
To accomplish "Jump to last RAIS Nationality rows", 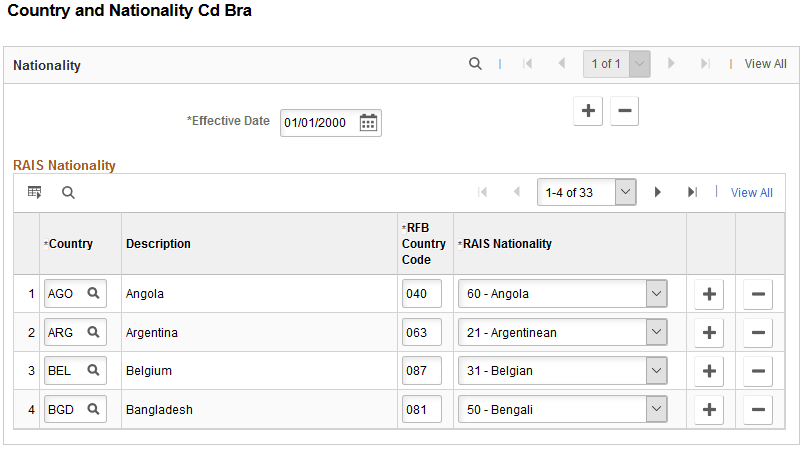I will 692,192.
